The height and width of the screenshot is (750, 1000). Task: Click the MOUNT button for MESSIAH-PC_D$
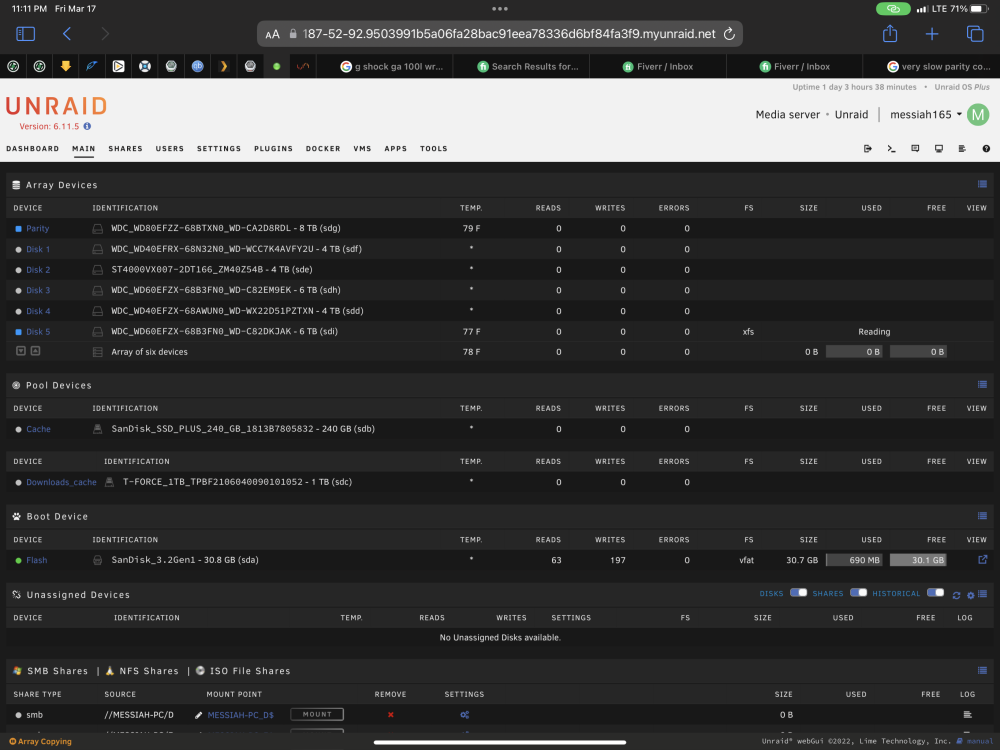317,714
